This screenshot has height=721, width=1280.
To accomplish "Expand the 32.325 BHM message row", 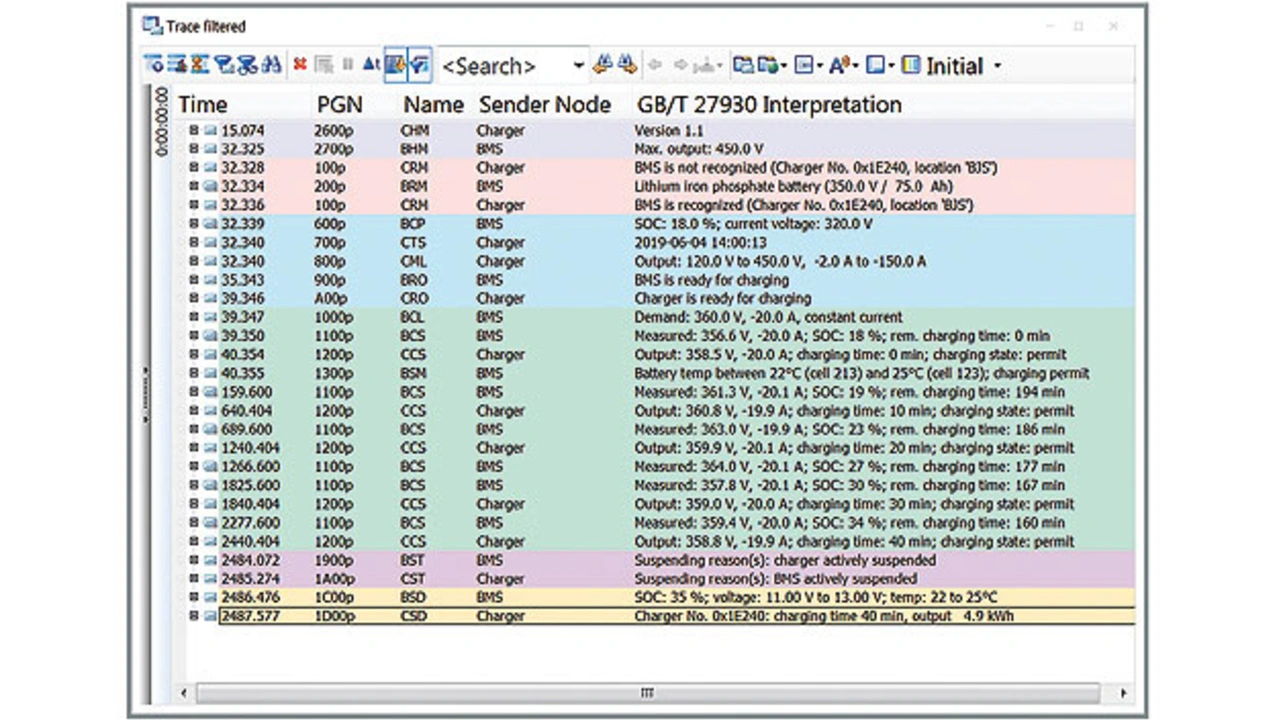I will pos(194,149).
